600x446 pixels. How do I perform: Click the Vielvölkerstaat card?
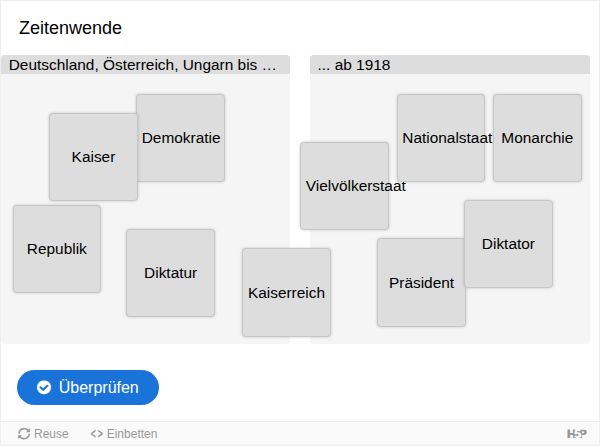[x=345, y=186]
